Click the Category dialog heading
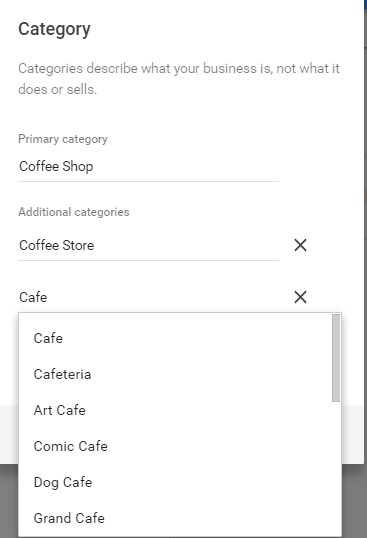The image size is (367, 538). tap(54, 30)
